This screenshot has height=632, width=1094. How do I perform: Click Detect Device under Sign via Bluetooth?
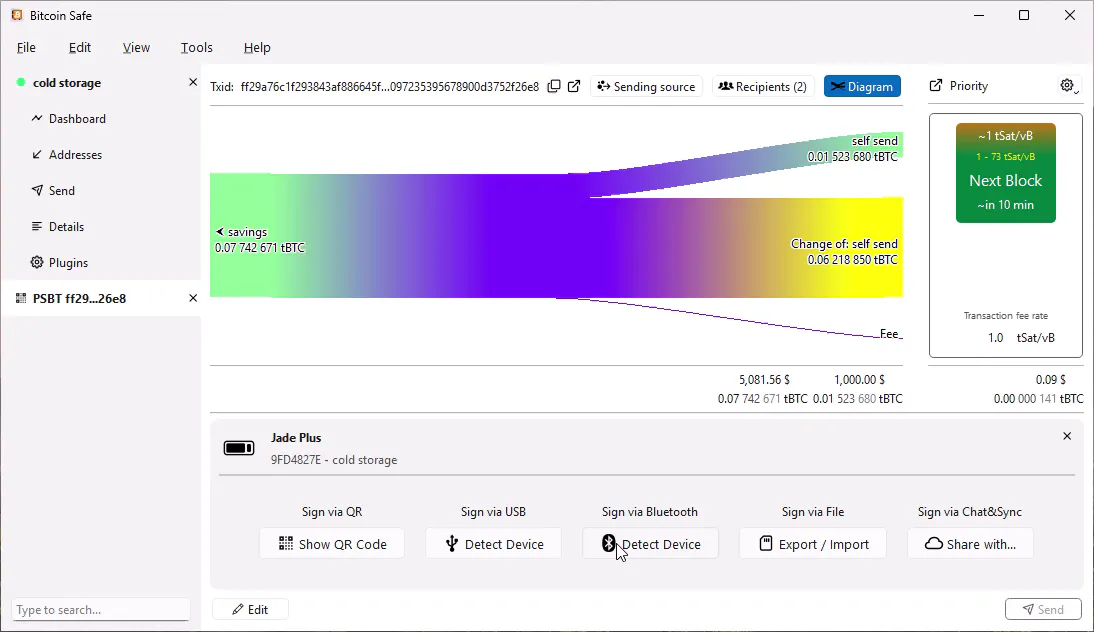point(650,544)
